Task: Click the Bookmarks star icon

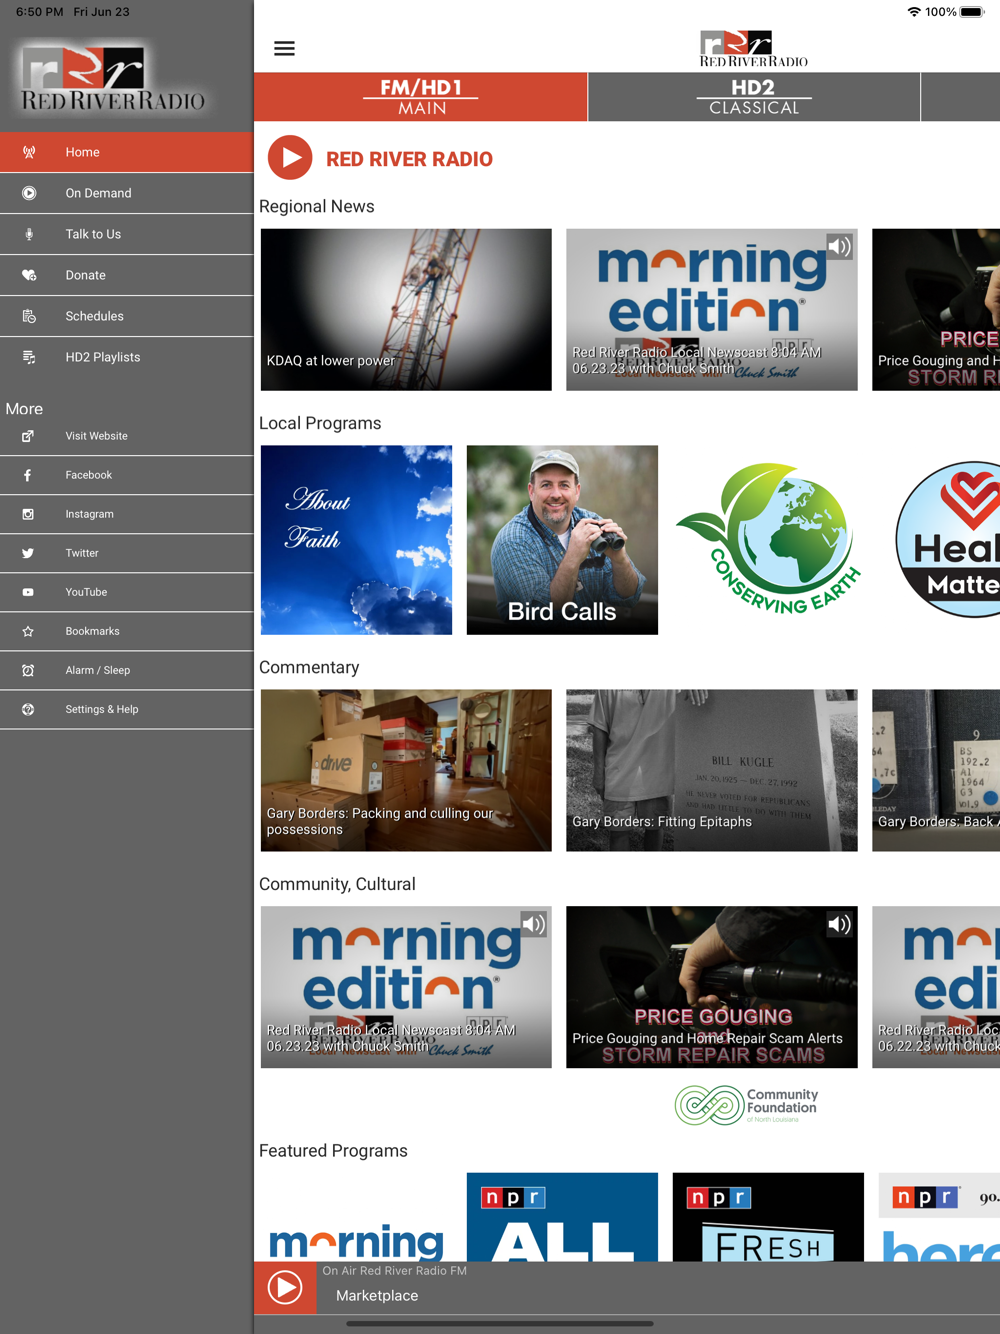Action: (x=28, y=631)
